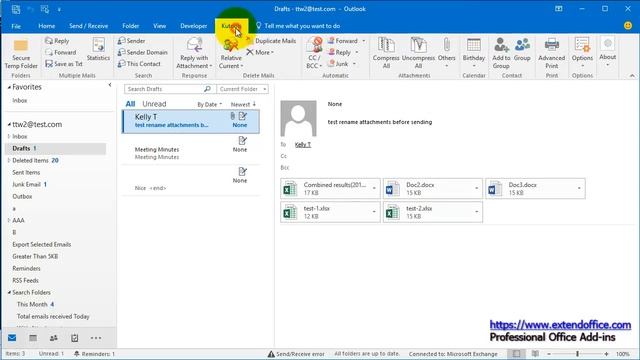
Task: Open the Send / Receive tab
Action: tap(89, 26)
